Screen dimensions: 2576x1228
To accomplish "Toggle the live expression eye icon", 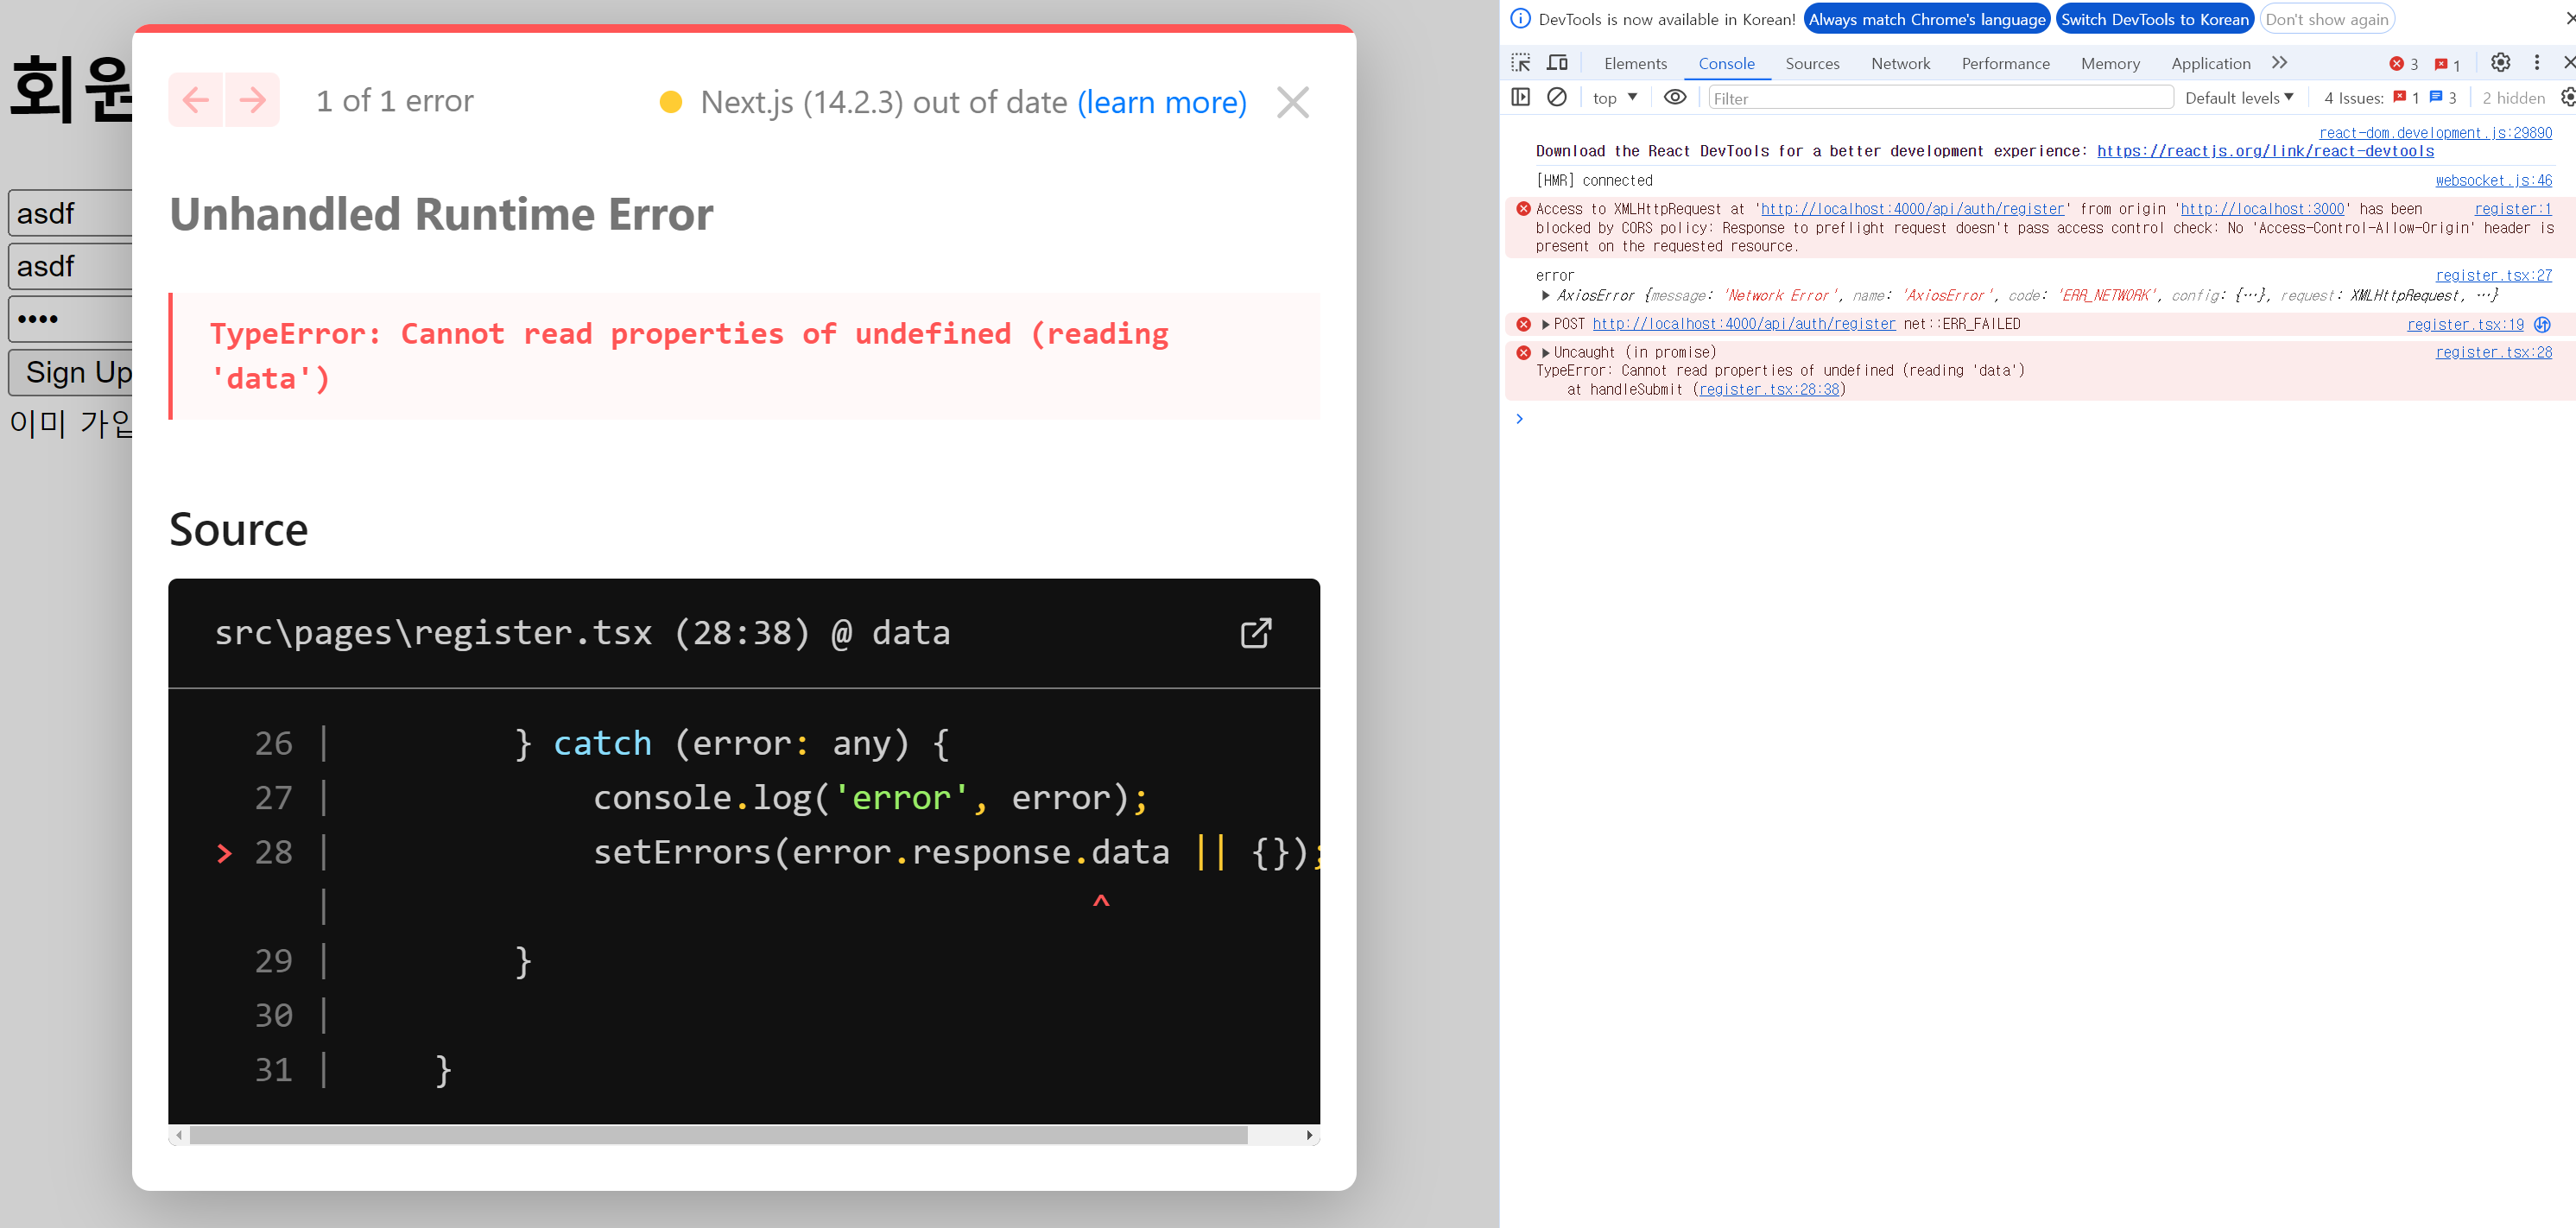I will [1675, 97].
